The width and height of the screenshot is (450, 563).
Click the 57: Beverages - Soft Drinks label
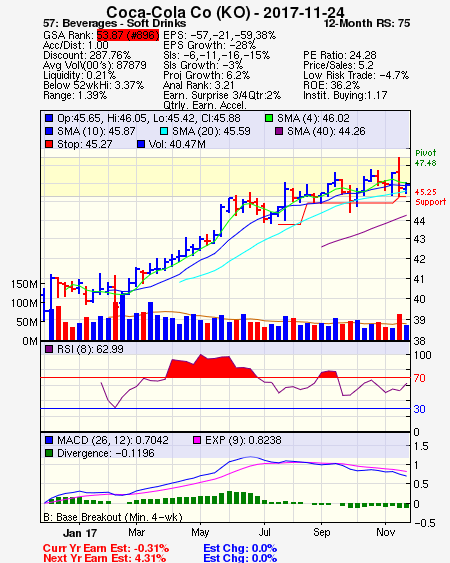115,23
